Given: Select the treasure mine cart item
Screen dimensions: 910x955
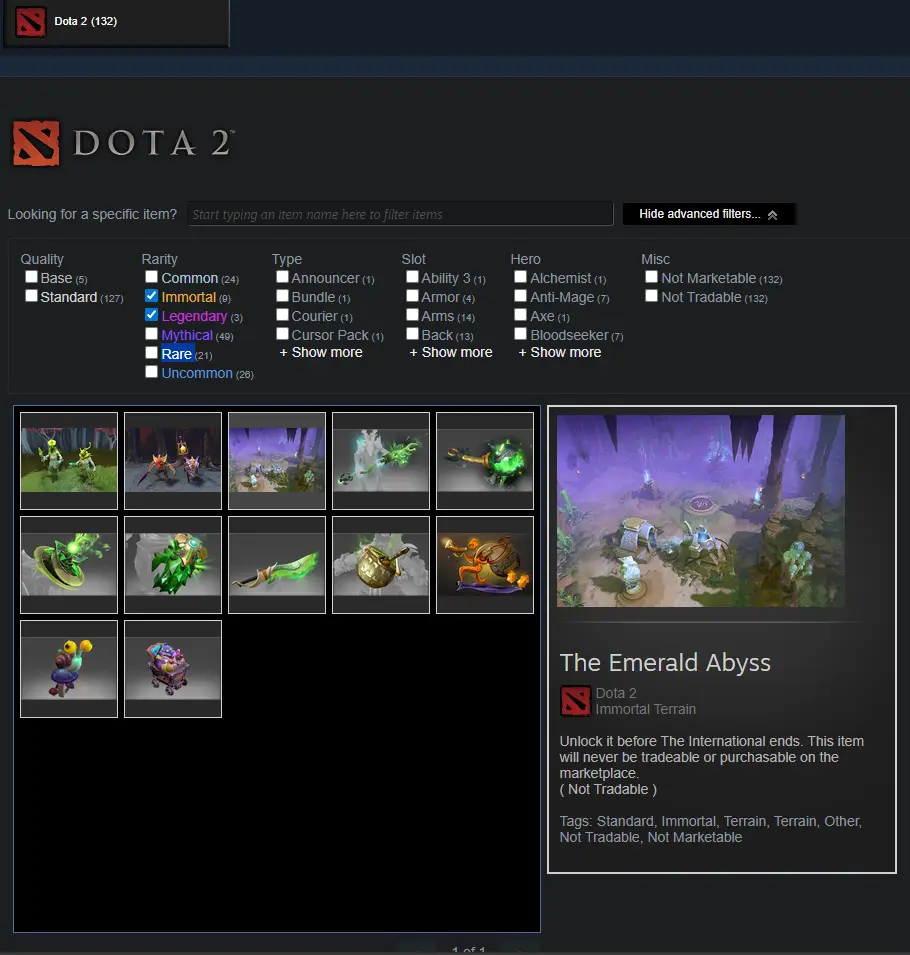Looking at the screenshot, I should click(x=173, y=669).
